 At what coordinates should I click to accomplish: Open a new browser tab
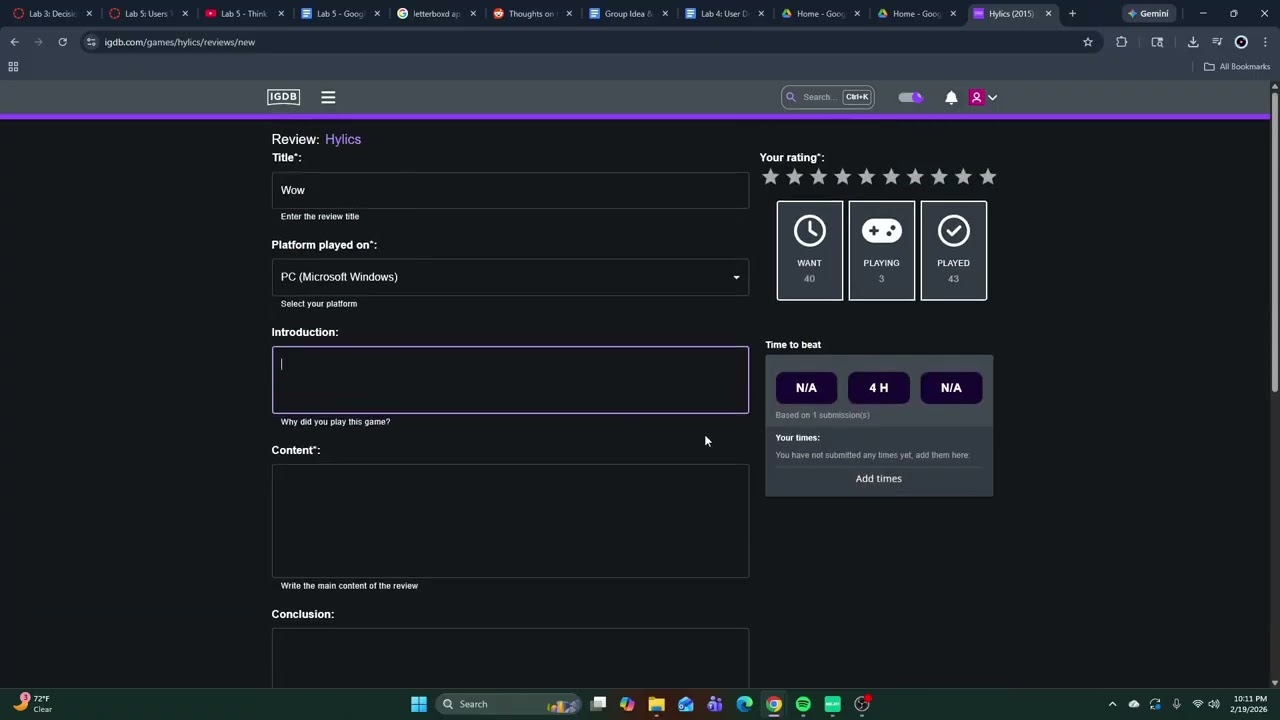pos(1072,14)
